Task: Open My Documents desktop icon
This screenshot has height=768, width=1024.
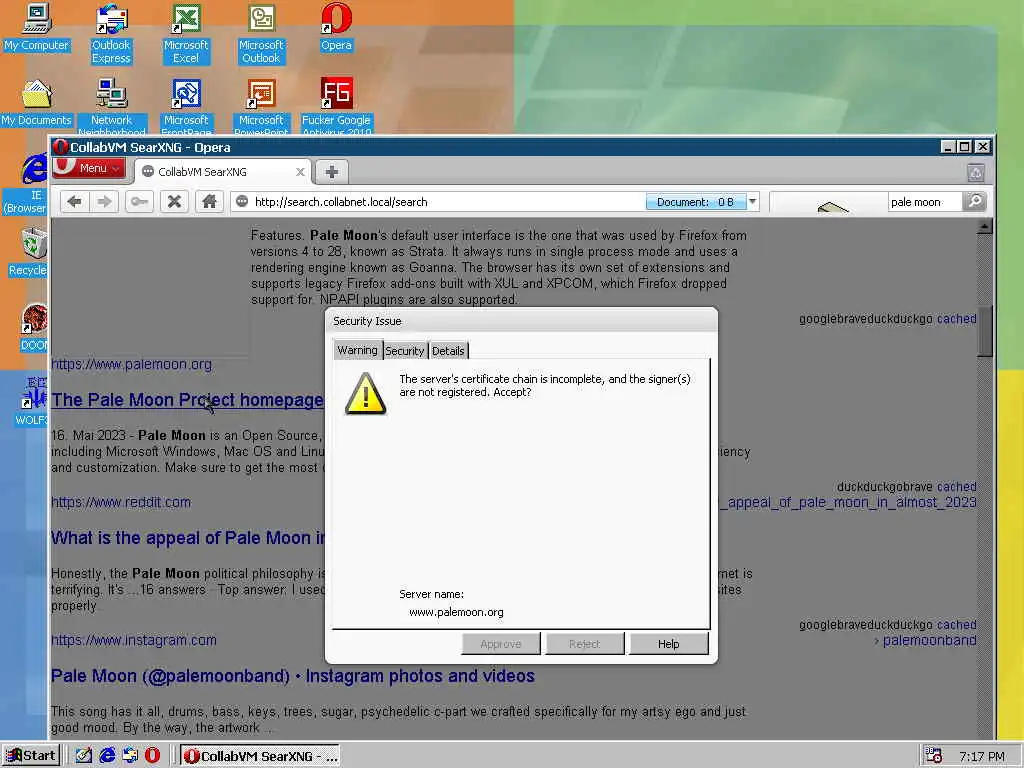Action: click(x=36, y=103)
